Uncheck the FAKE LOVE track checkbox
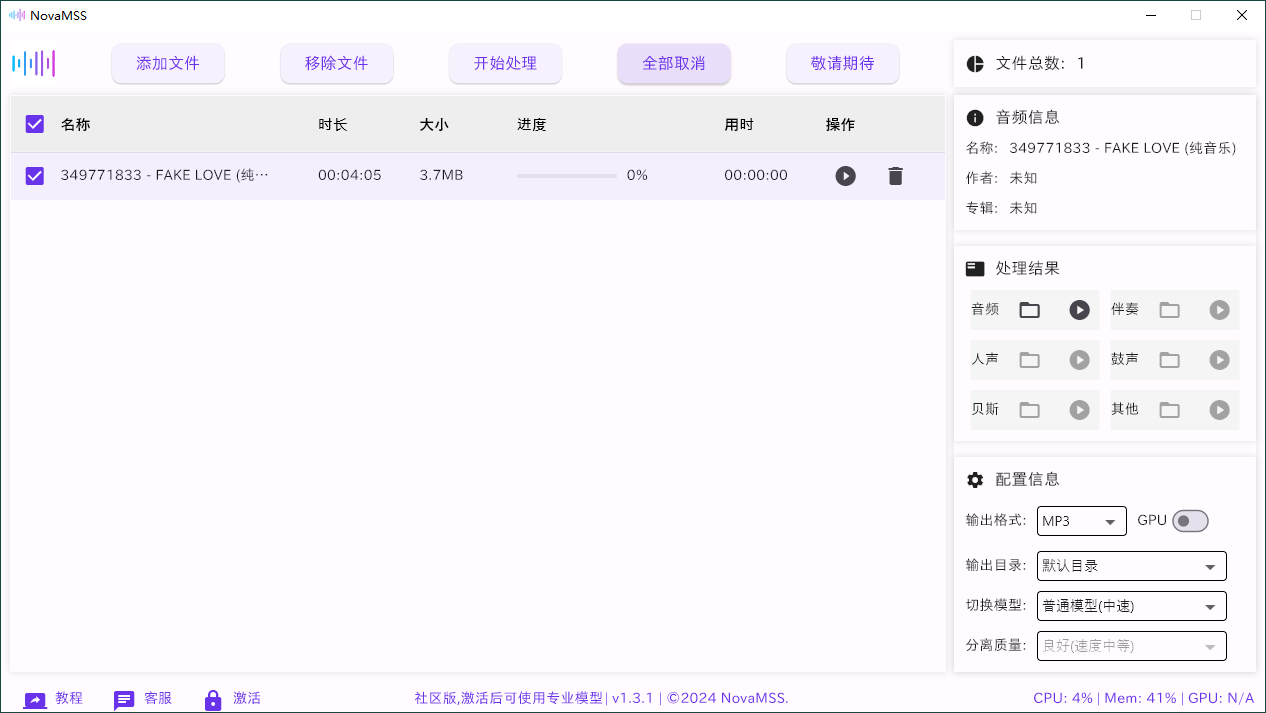This screenshot has width=1266, height=713. [34, 175]
